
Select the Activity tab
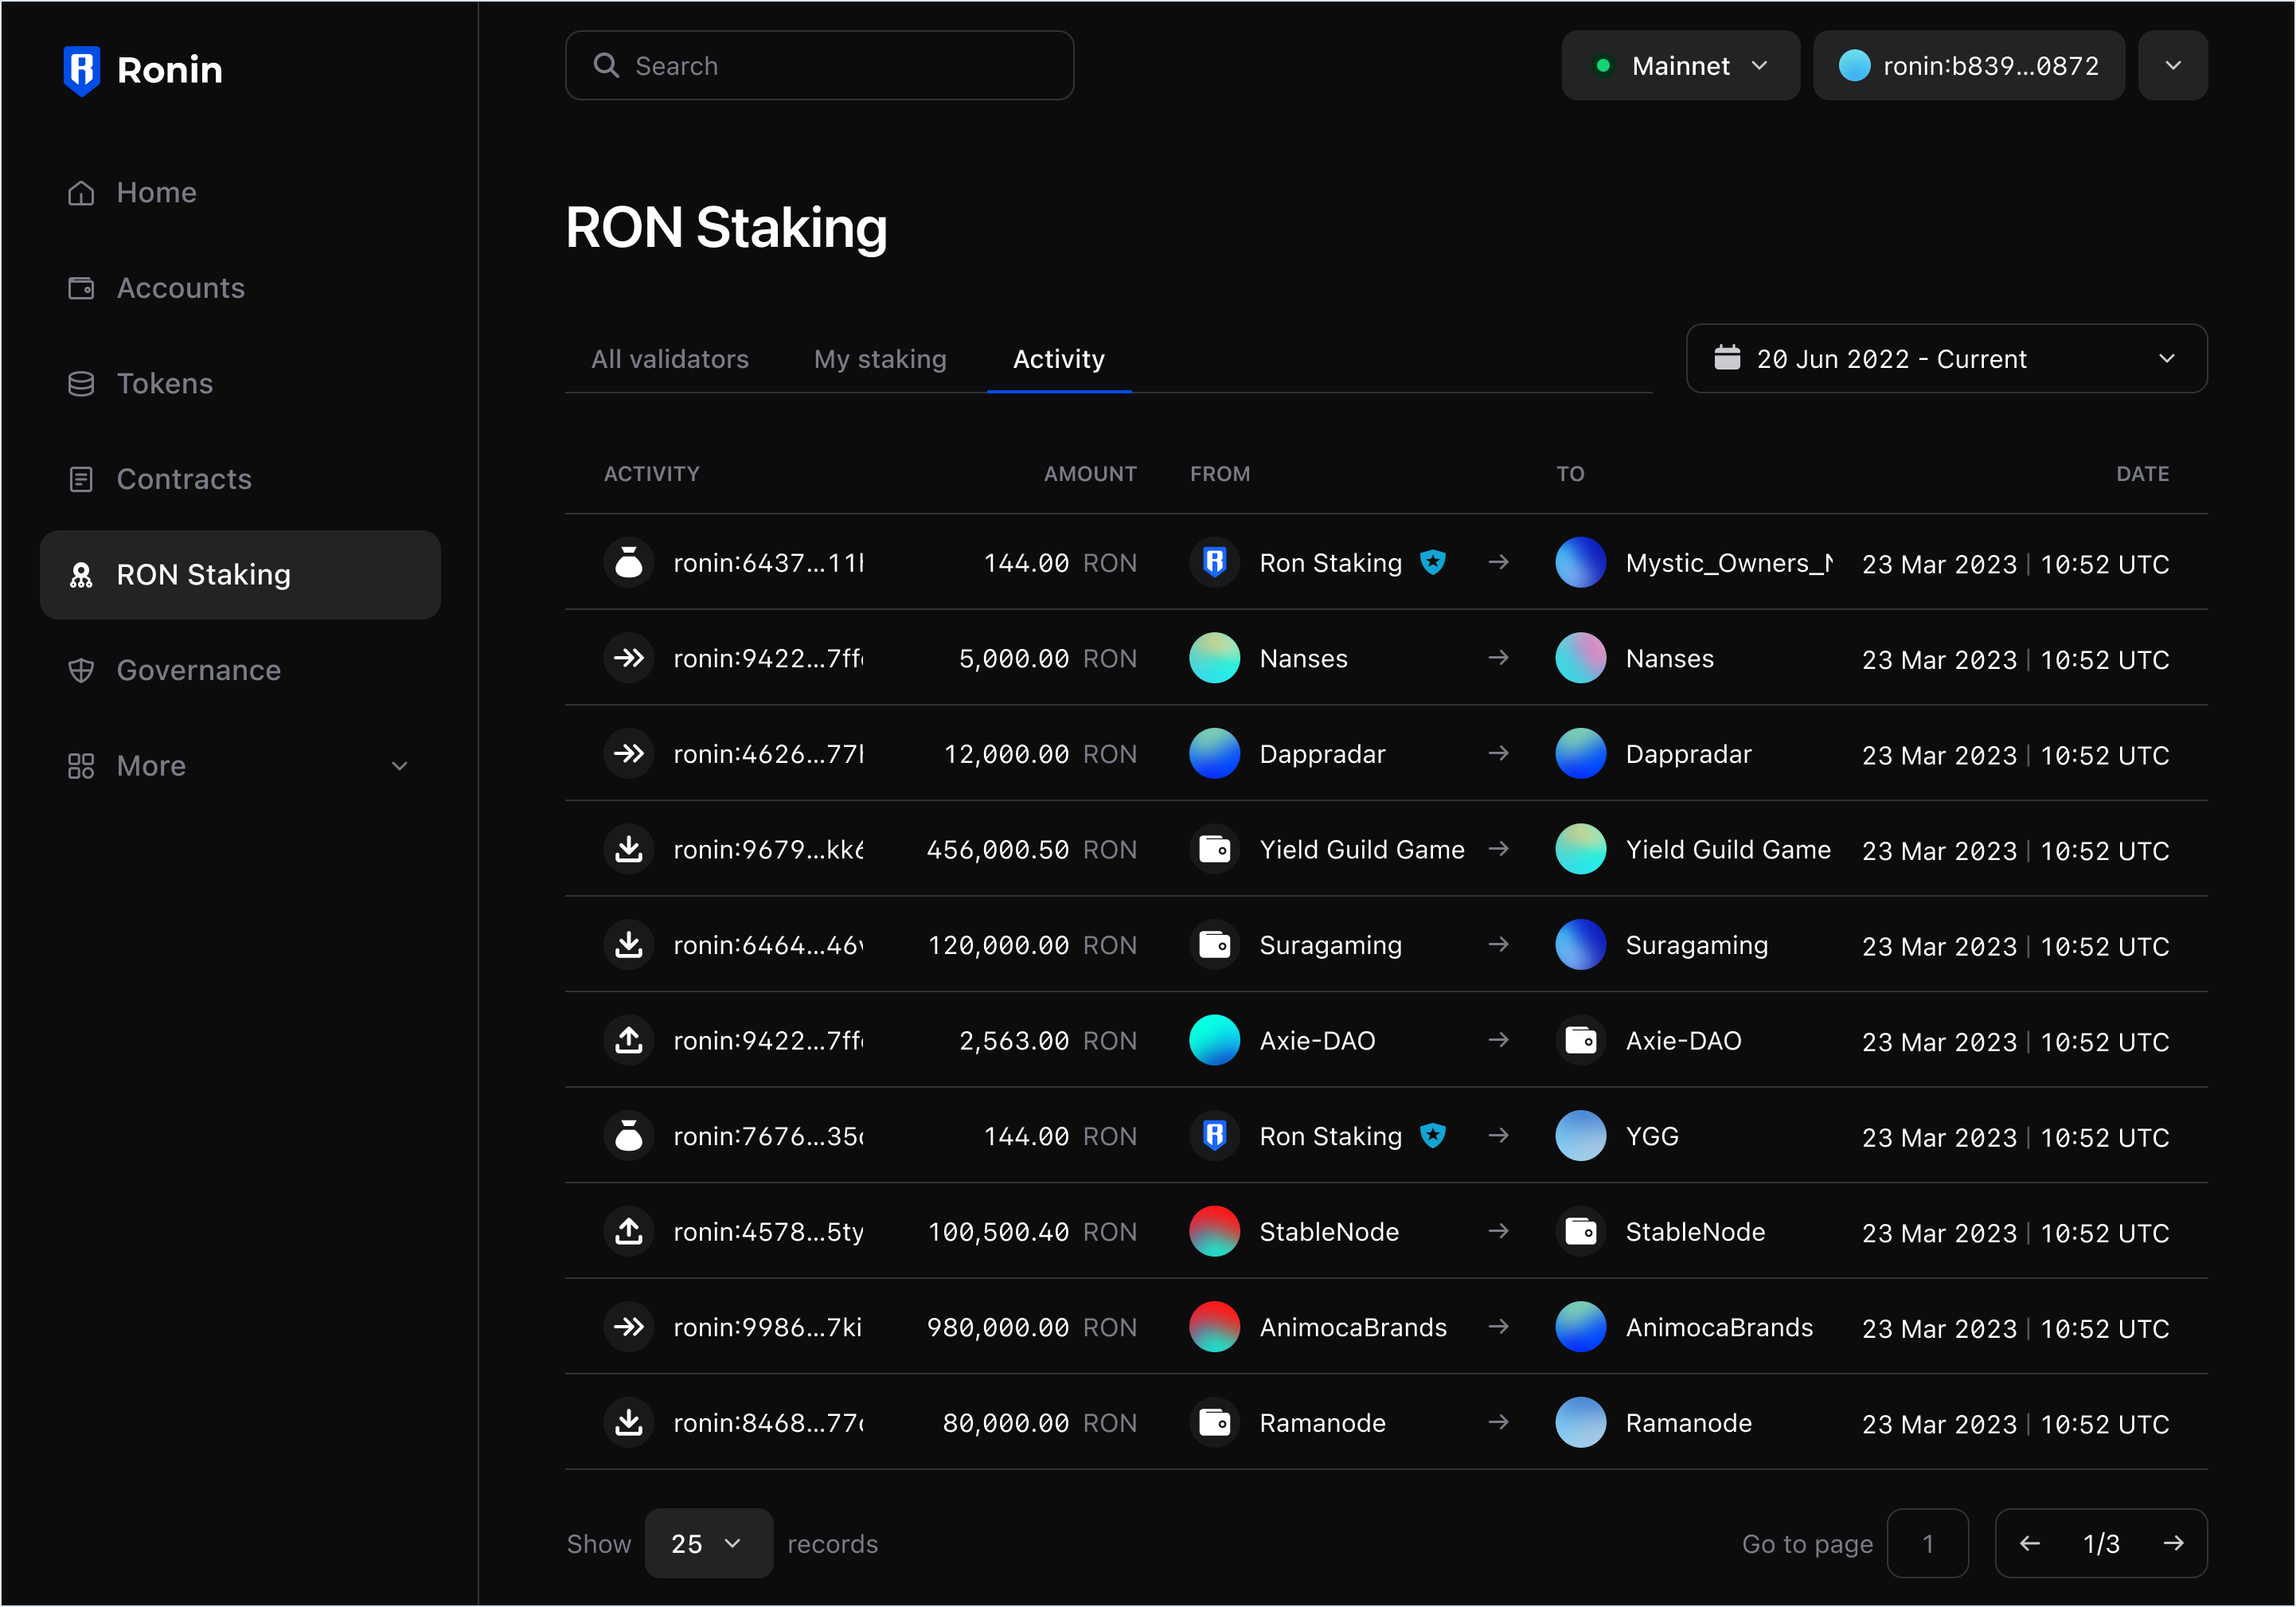point(1059,359)
